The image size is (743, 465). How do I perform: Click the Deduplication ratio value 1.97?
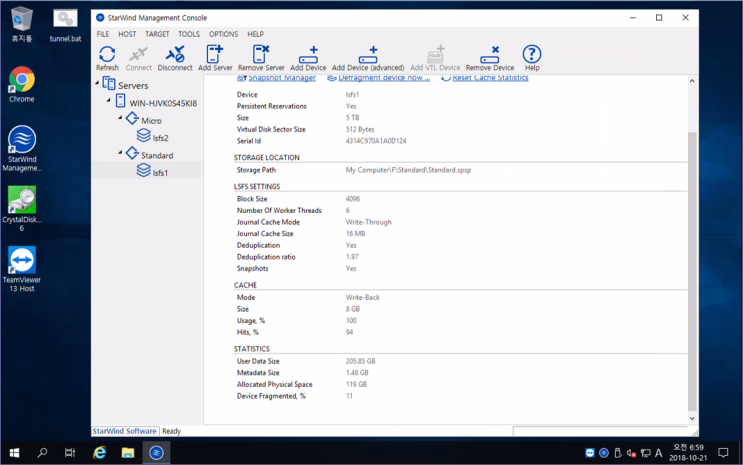[352, 257]
